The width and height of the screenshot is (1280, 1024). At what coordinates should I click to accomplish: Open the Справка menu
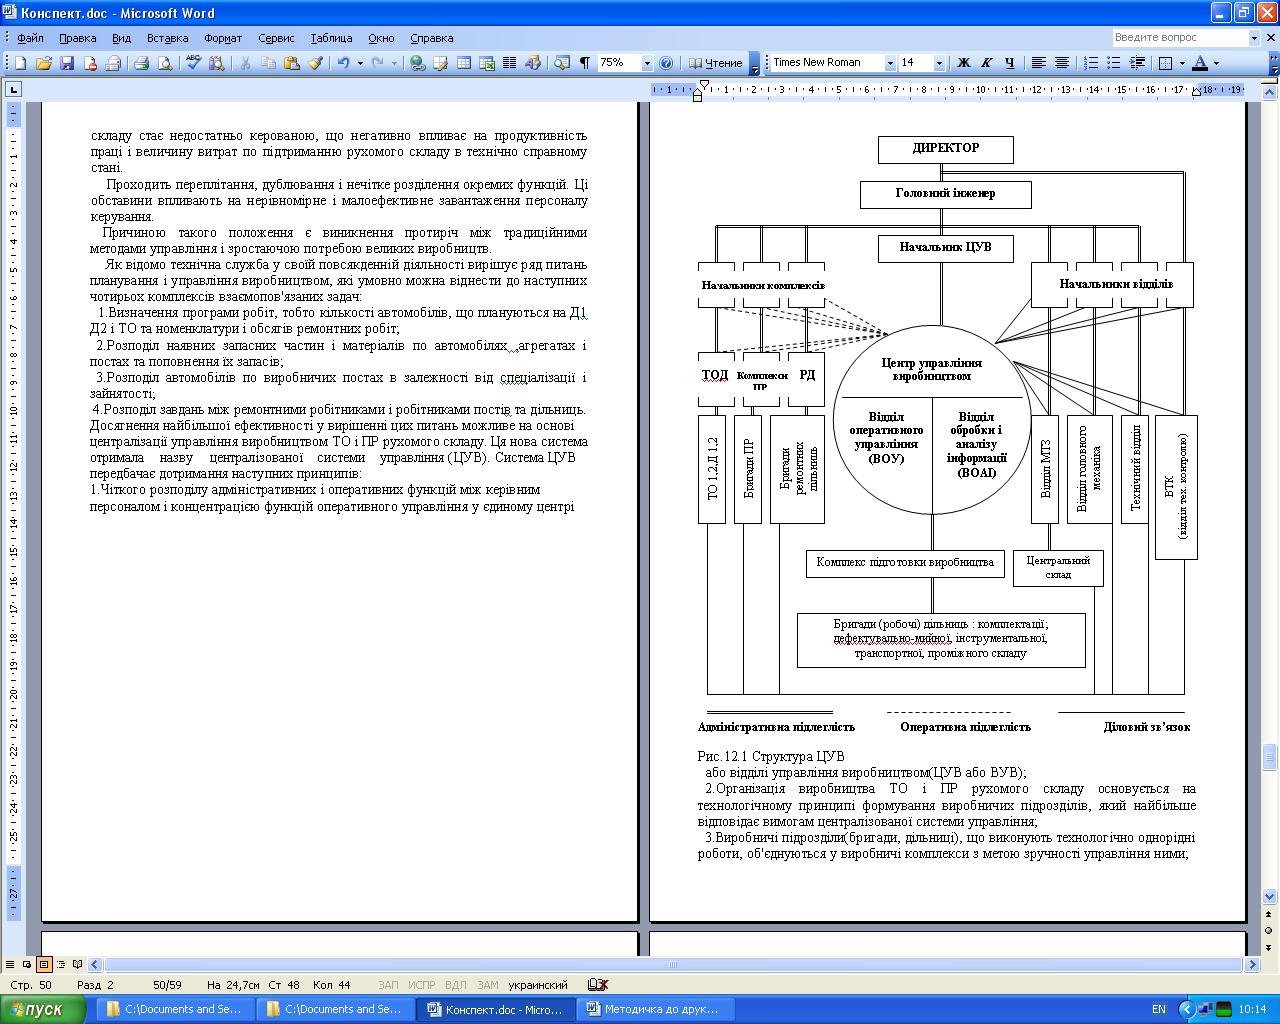point(432,38)
